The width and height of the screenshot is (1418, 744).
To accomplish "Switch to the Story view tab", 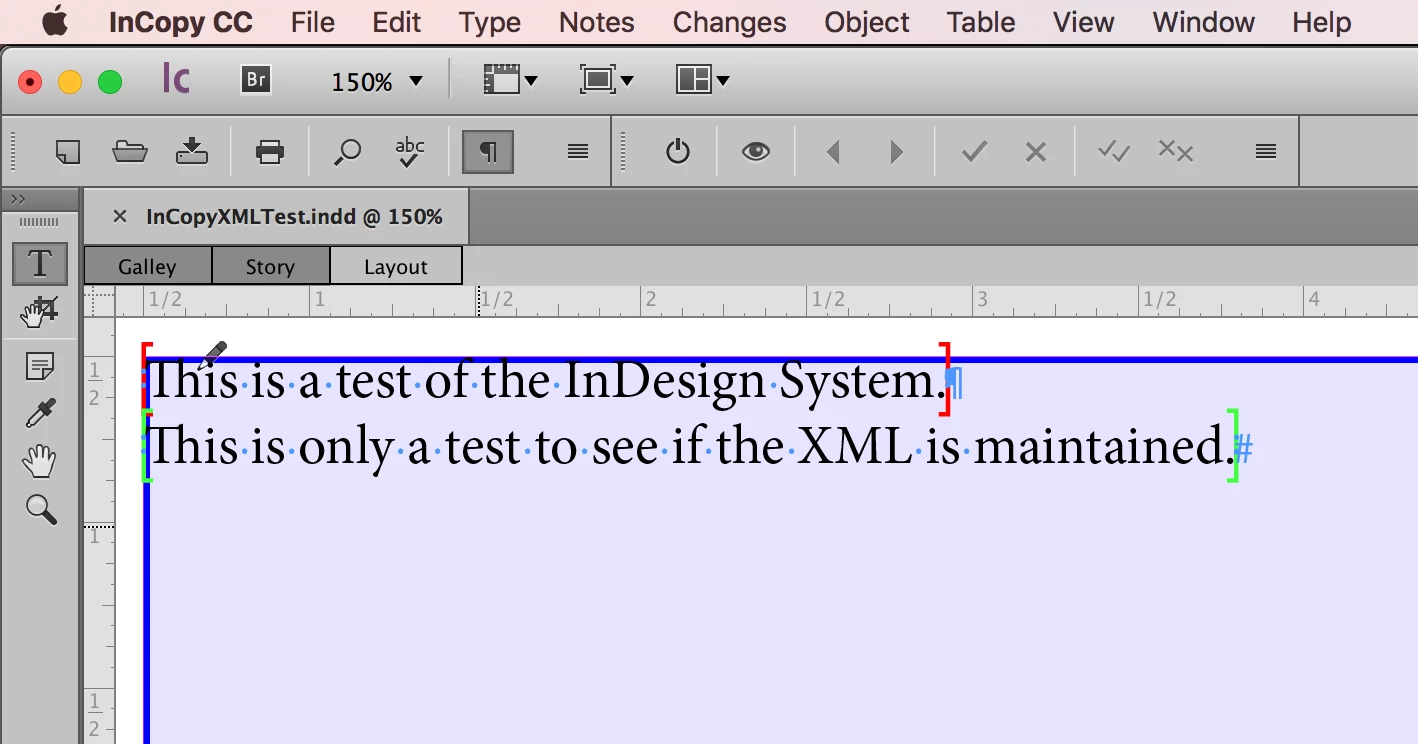I will pyautogui.click(x=270, y=266).
